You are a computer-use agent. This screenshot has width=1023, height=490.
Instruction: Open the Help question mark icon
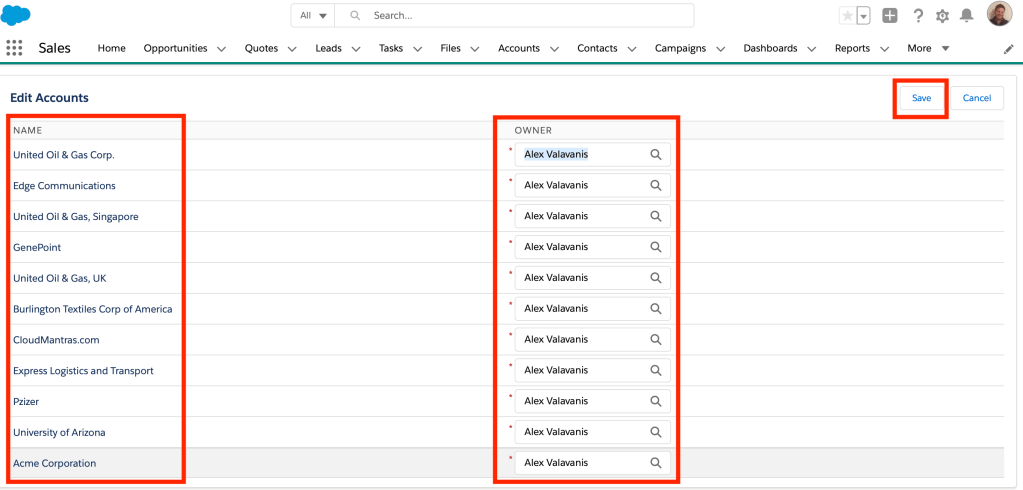[x=918, y=16]
